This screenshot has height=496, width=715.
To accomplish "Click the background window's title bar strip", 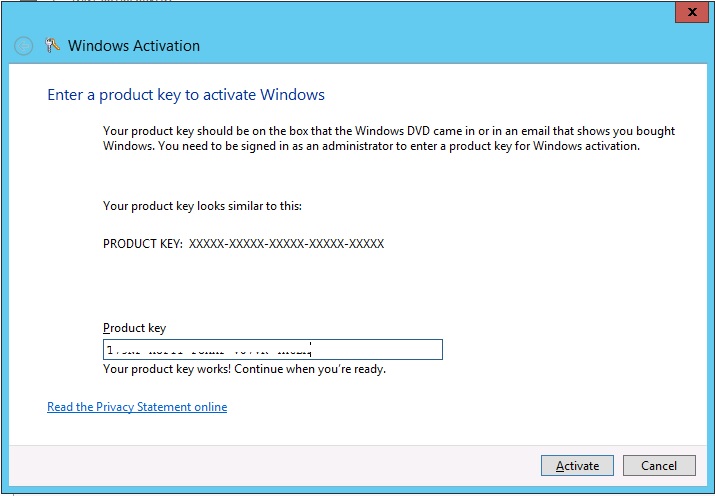I will click(x=300, y=4).
